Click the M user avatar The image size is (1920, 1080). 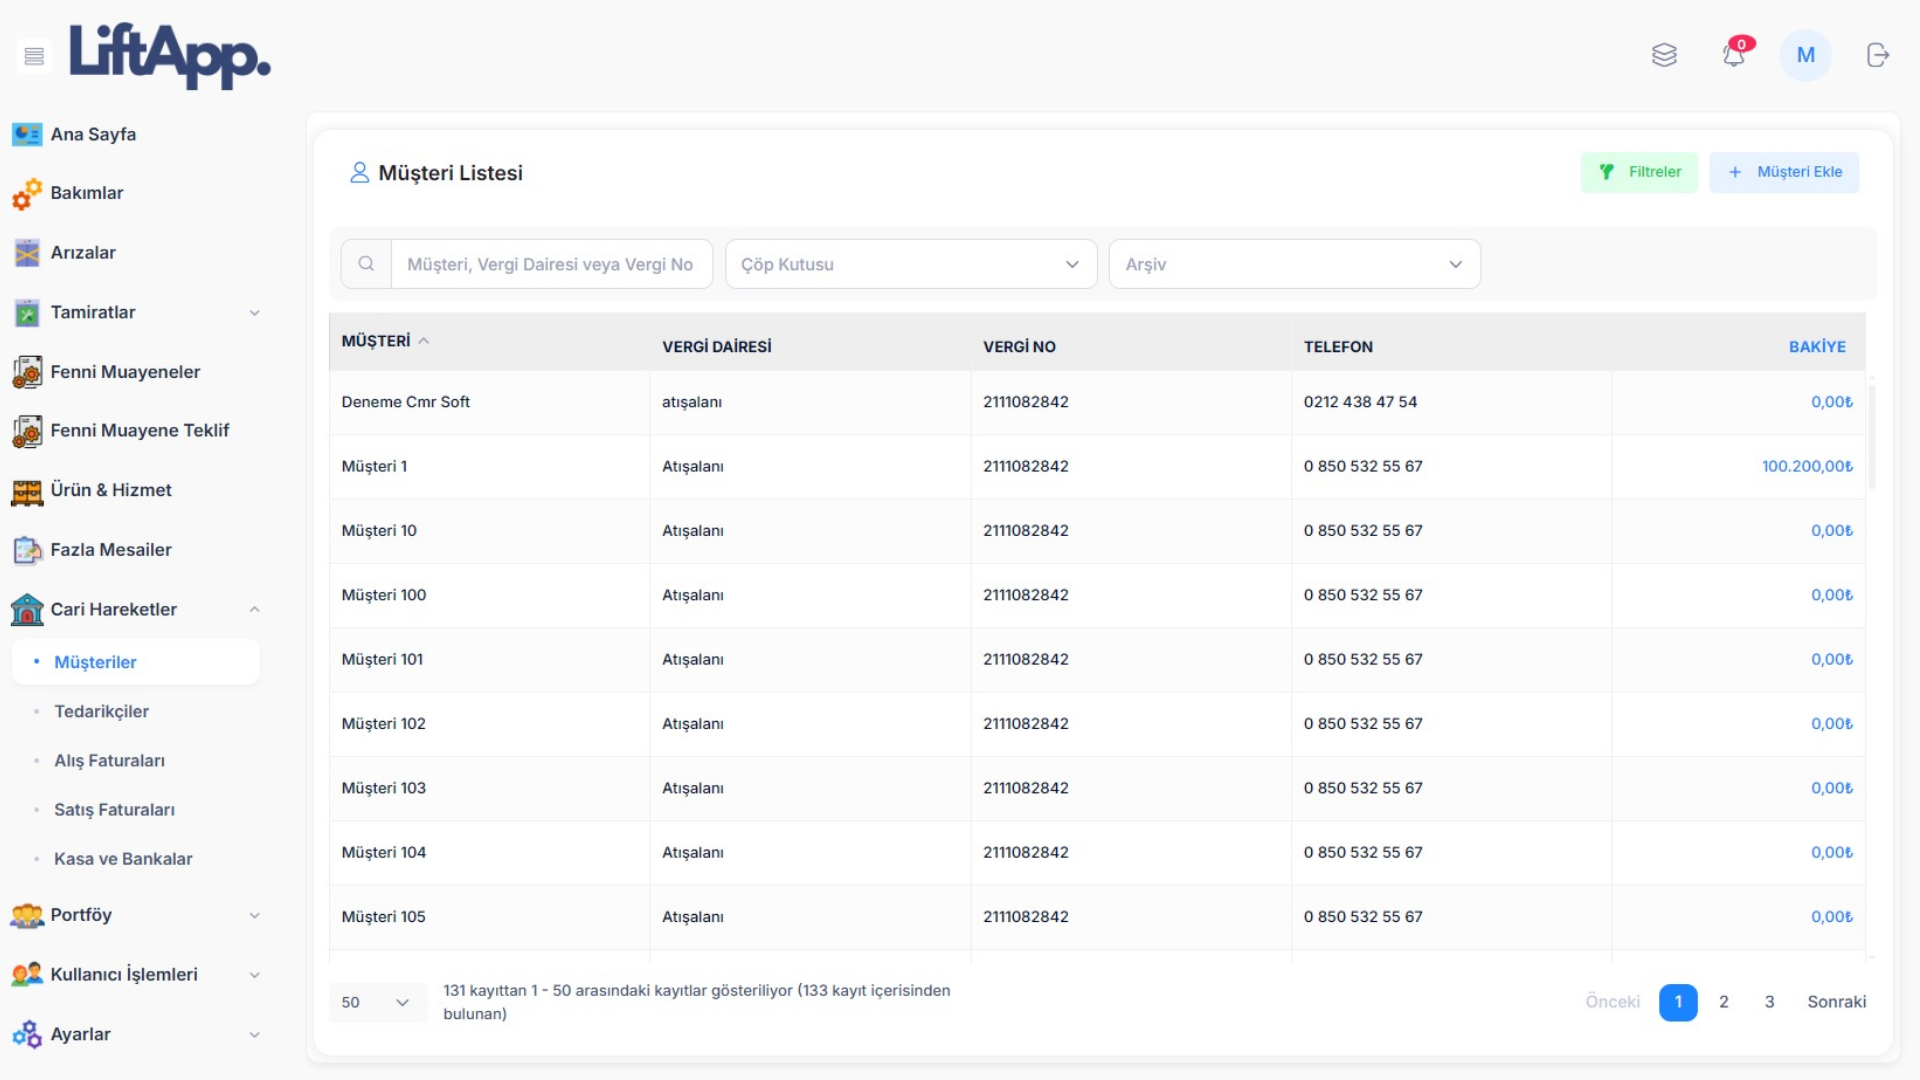tap(1805, 55)
